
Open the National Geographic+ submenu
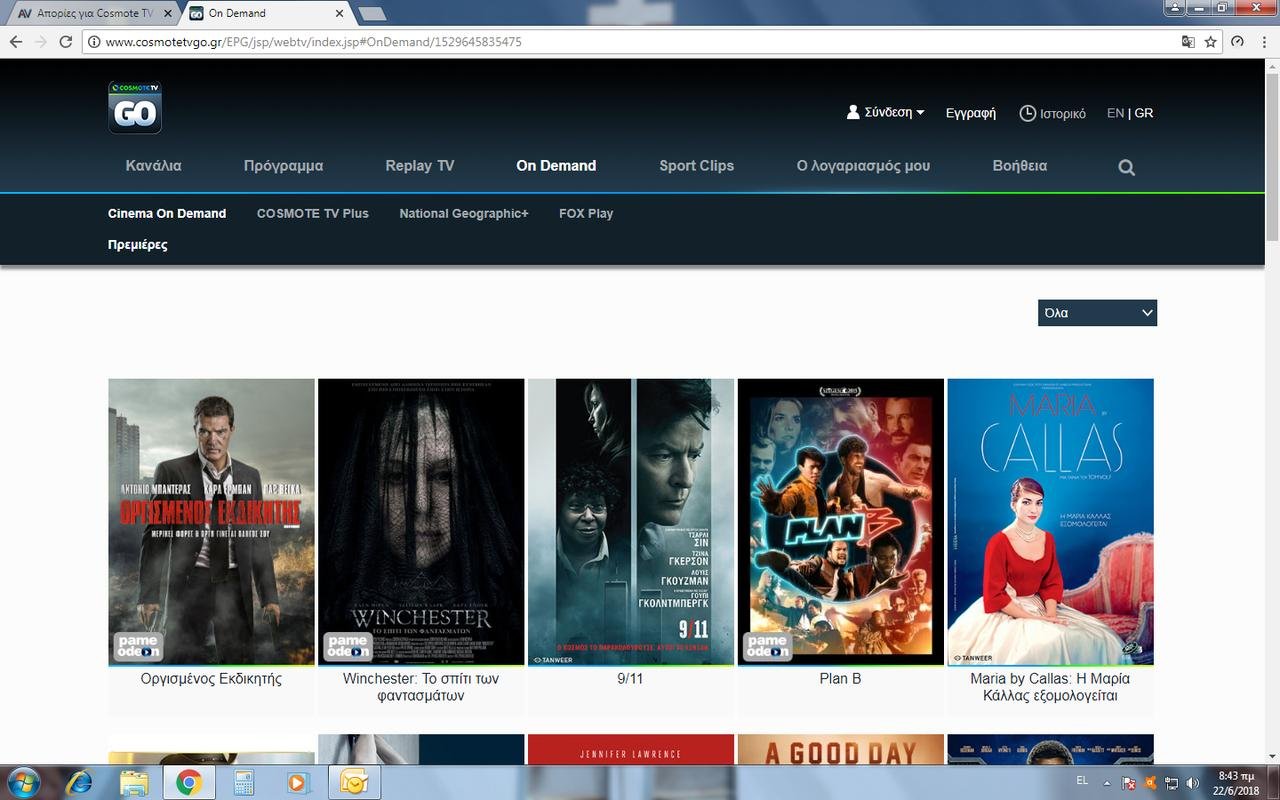464,213
